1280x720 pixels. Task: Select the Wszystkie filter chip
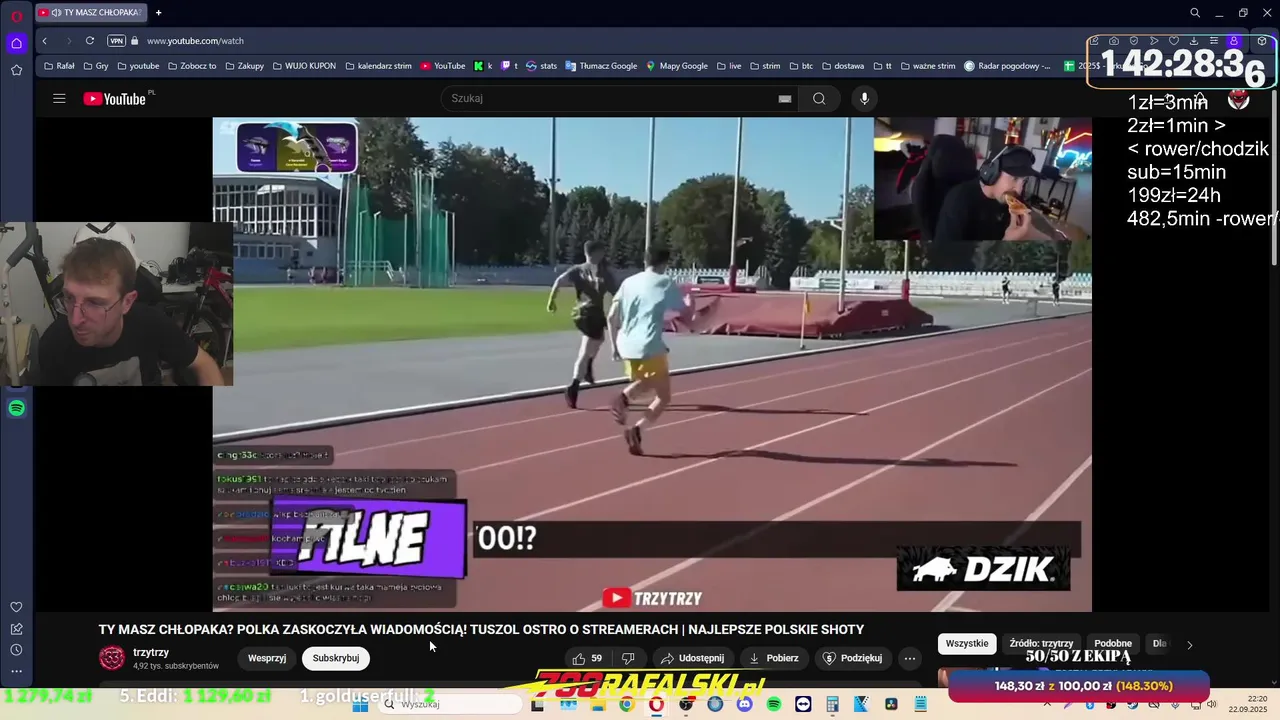967,644
